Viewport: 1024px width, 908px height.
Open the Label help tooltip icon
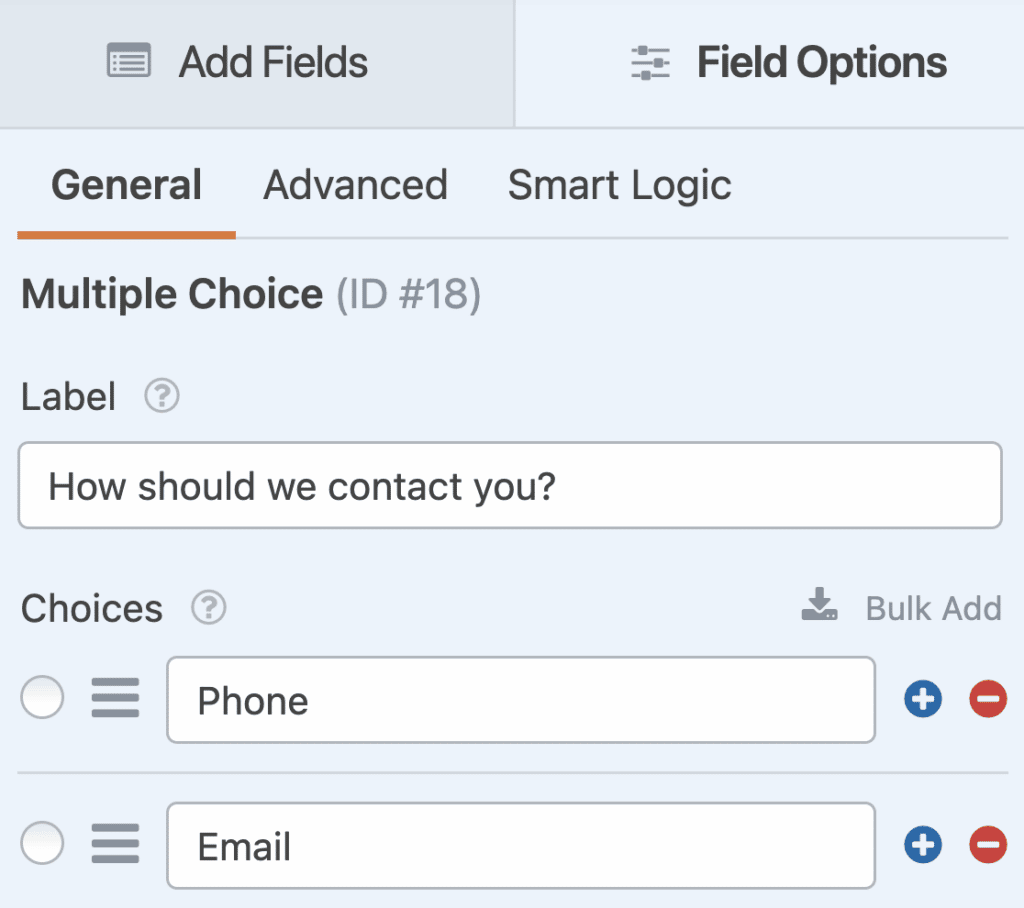(x=162, y=397)
